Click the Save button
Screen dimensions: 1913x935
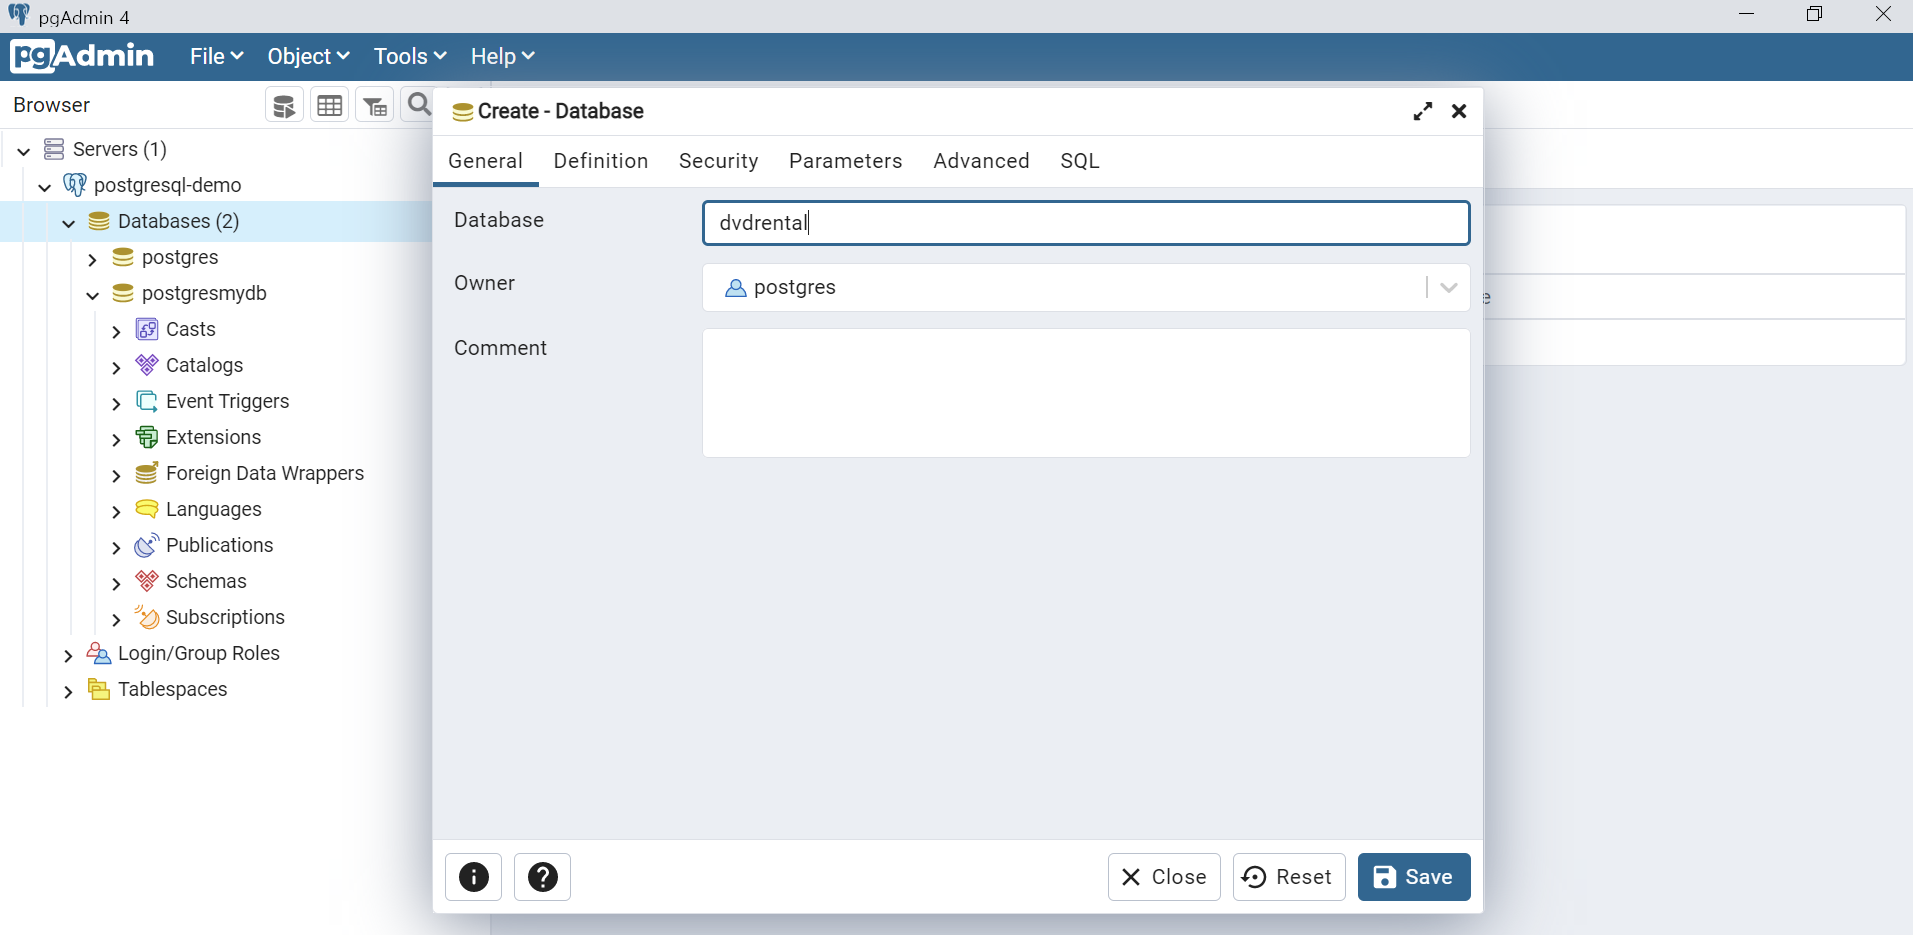tap(1414, 877)
